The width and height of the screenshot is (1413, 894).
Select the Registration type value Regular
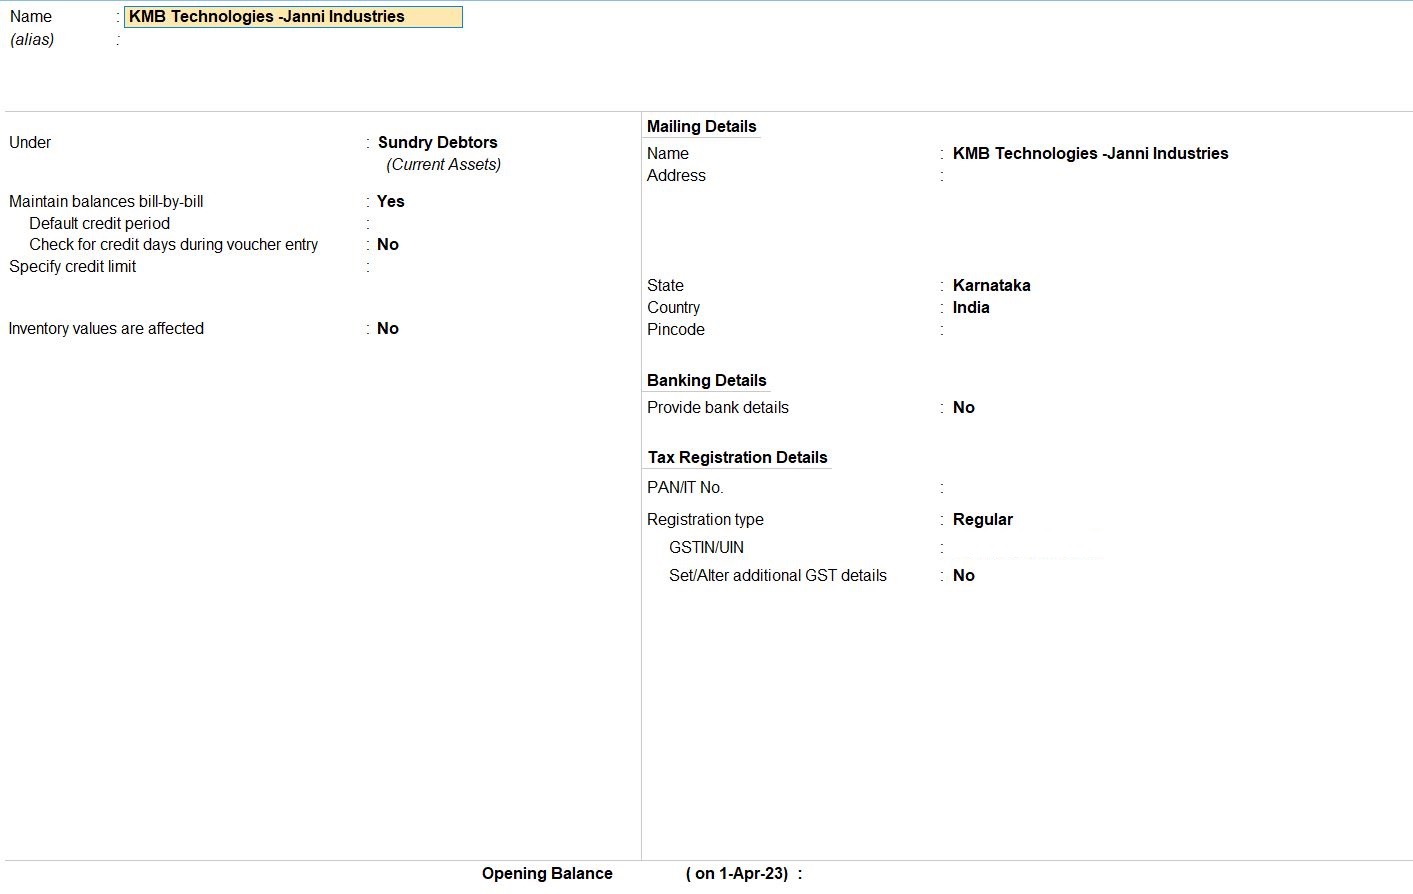click(982, 519)
